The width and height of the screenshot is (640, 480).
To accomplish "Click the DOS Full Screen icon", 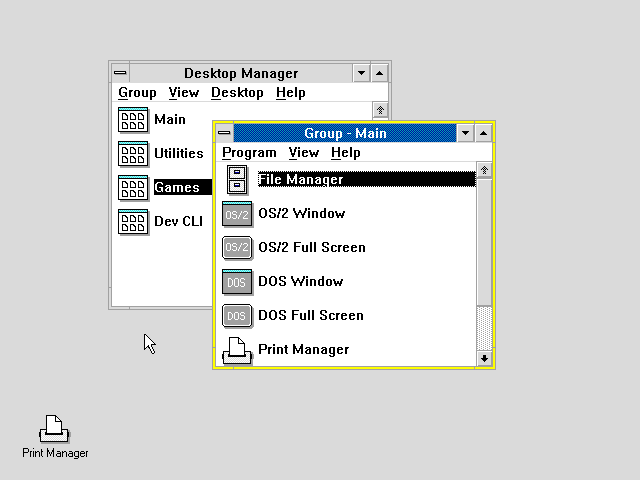I will [237, 316].
